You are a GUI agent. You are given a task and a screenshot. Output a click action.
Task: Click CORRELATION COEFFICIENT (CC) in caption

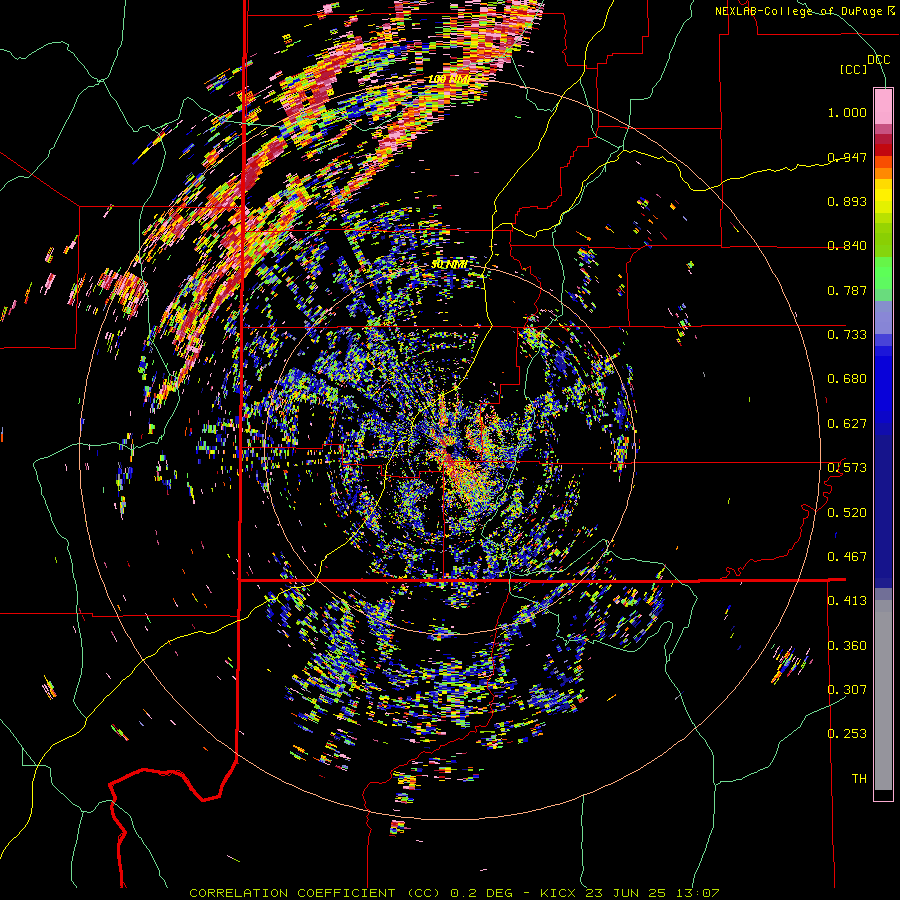pyautogui.click(x=315, y=893)
